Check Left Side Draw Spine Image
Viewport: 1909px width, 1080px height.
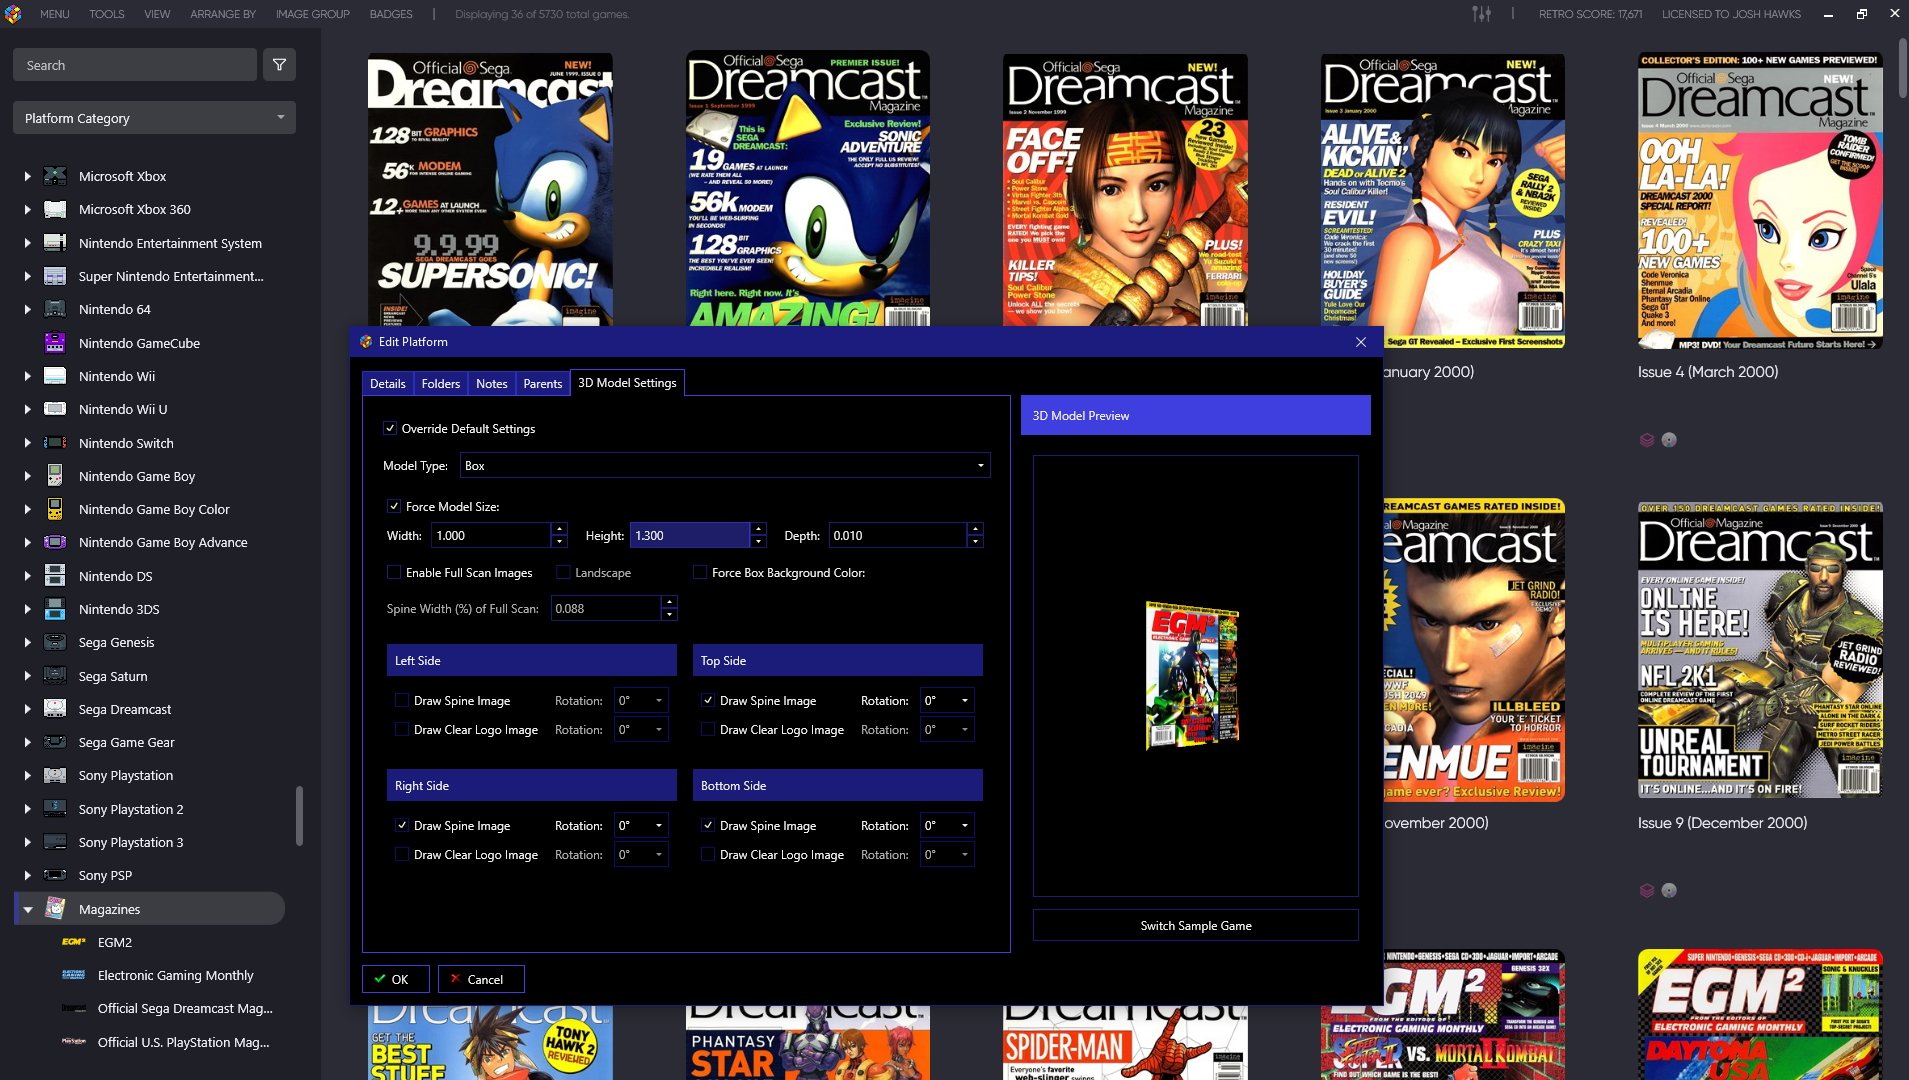pos(402,700)
